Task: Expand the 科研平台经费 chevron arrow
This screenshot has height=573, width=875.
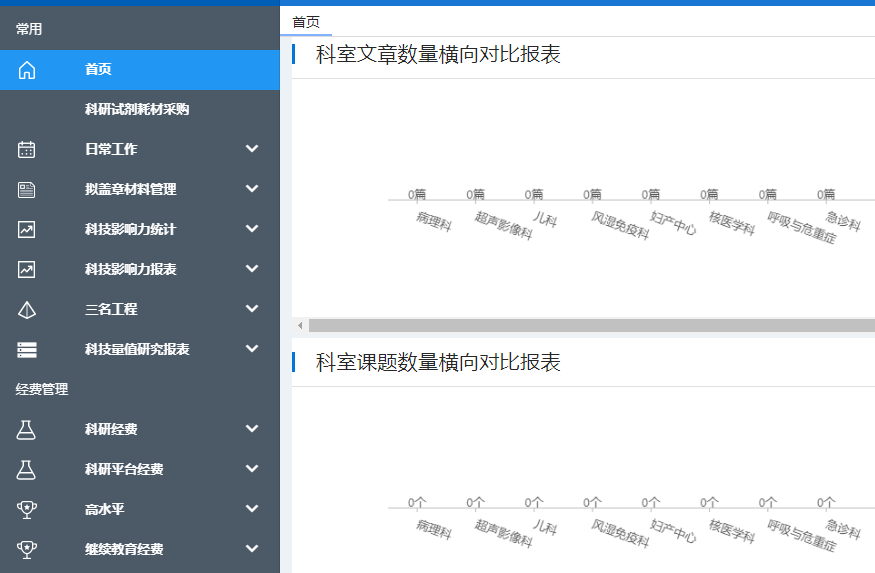Action: 252,469
